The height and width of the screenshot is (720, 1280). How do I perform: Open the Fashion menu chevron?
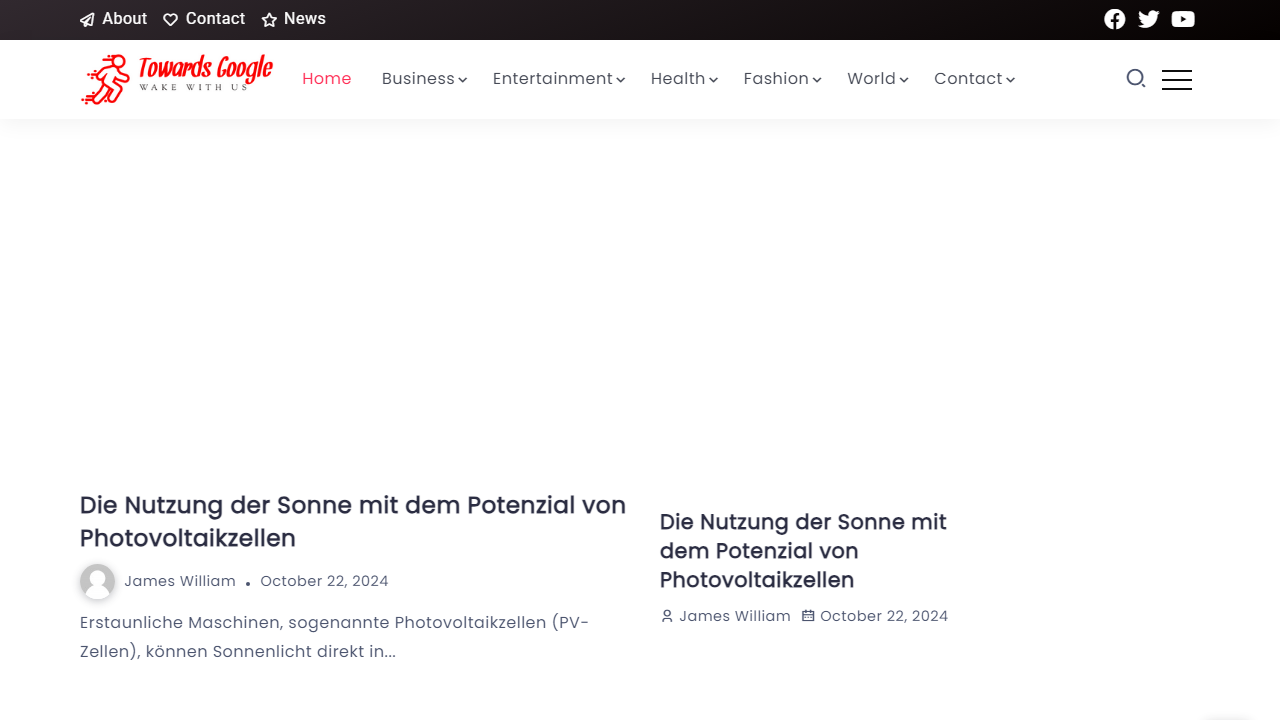(817, 80)
